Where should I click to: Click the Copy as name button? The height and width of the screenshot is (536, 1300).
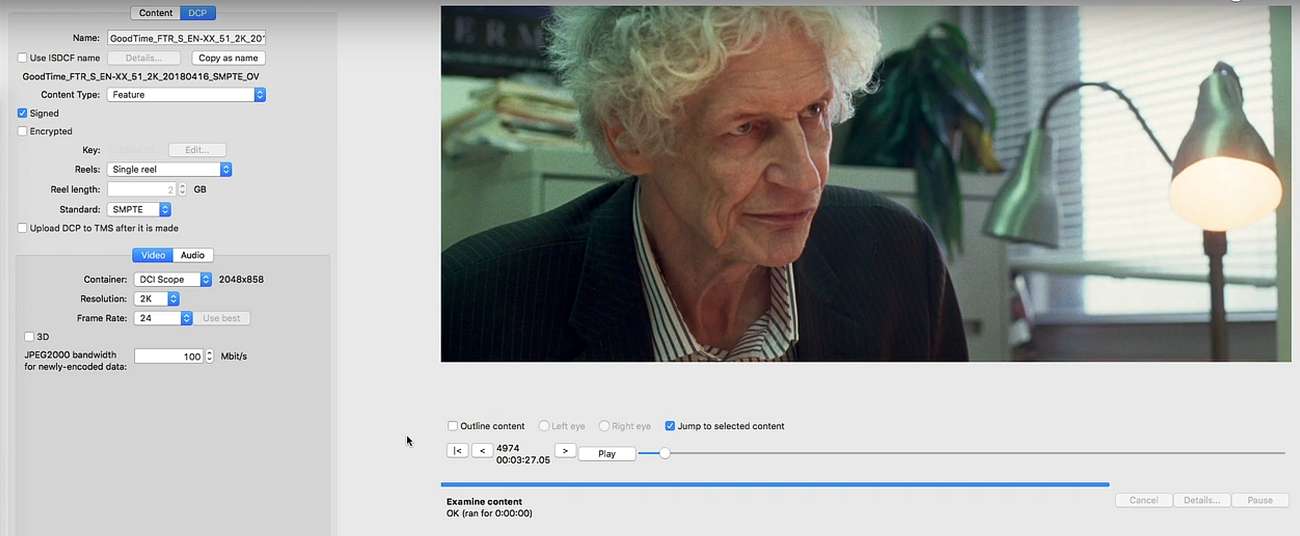[228, 58]
